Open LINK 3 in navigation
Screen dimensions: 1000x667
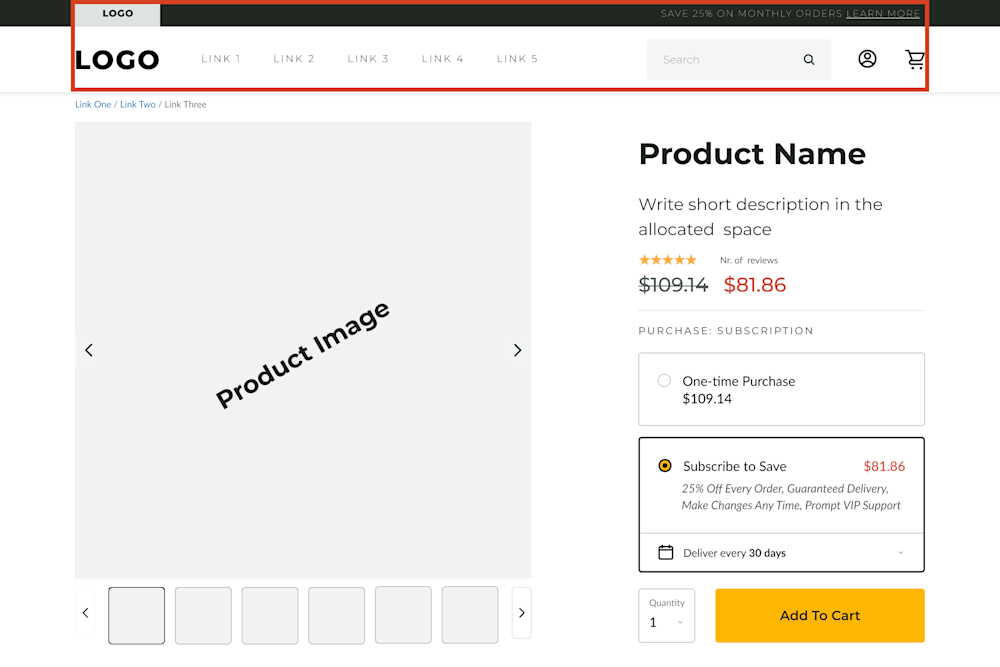(368, 59)
